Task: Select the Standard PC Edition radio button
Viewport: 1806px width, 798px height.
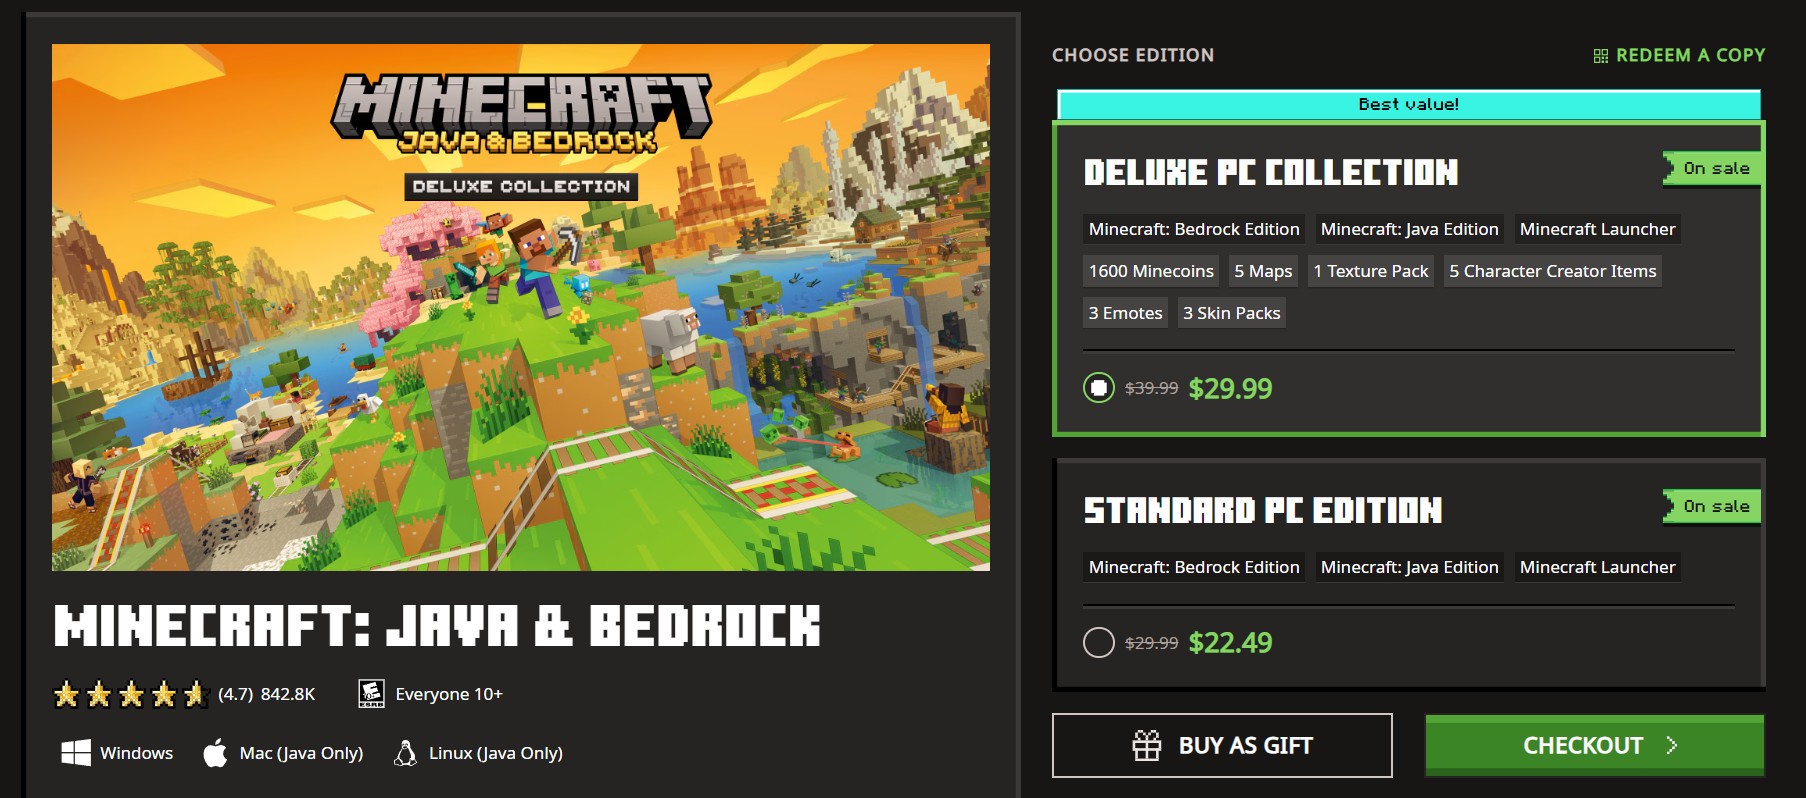Action: tap(1099, 642)
